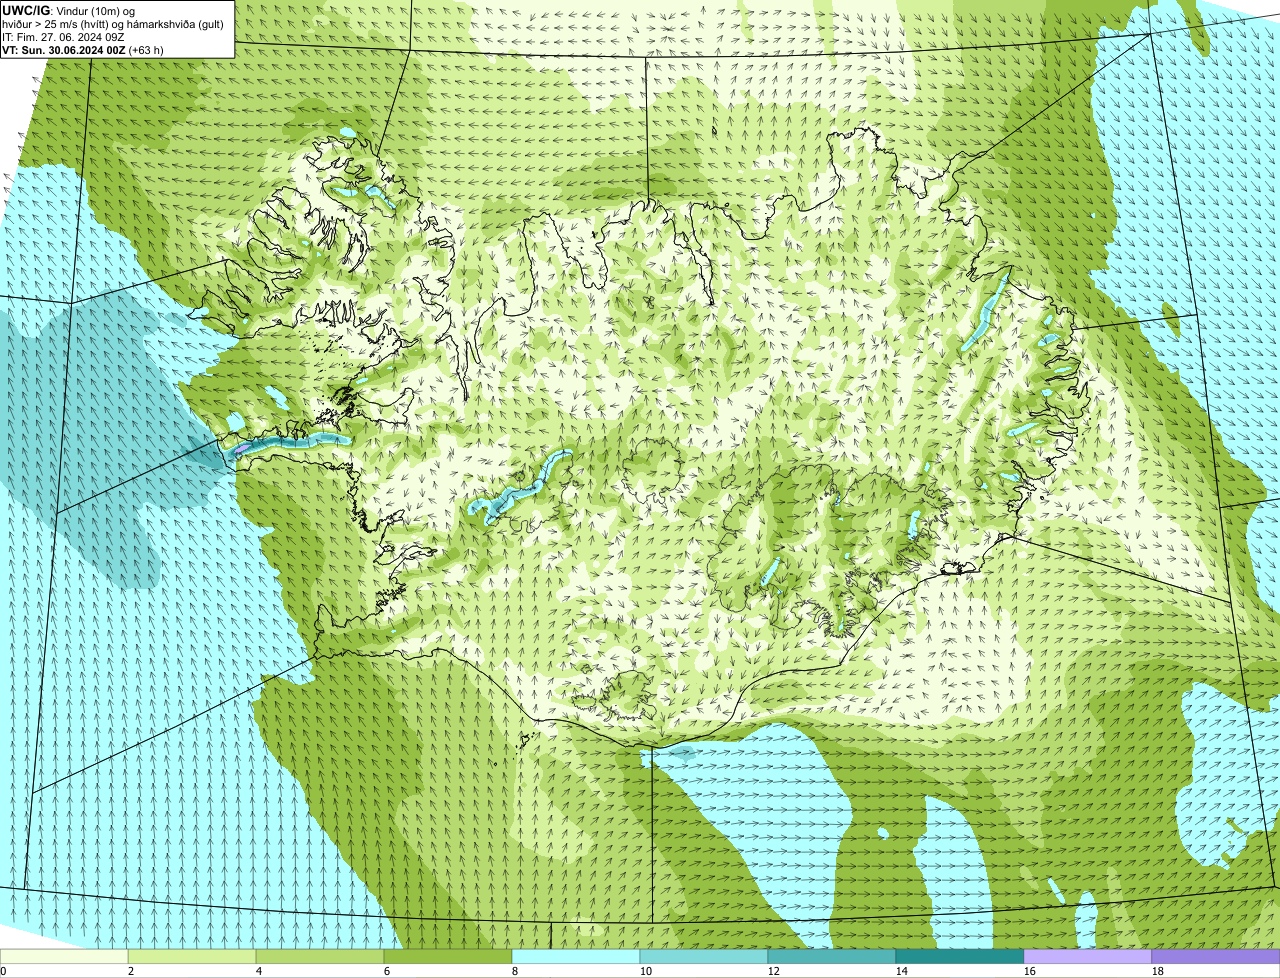Pick the 10–12 m/s legend swatch
This screenshot has height=978, width=1280.
pos(704,956)
